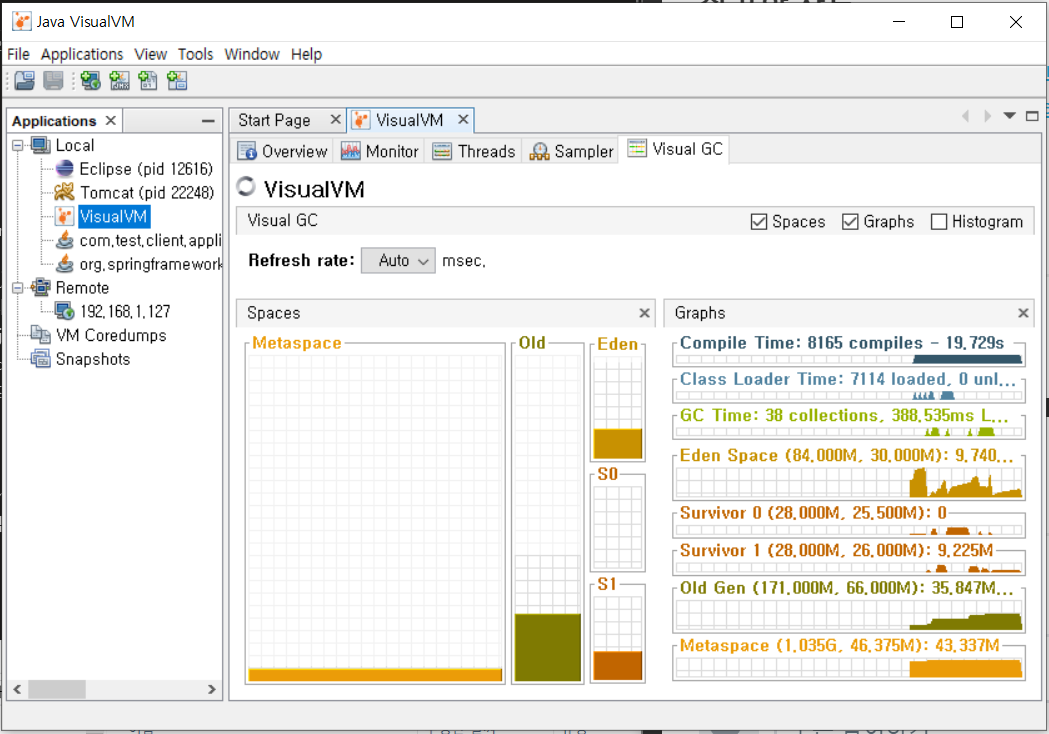Click the com.test.client Java app icon
The image size is (1049, 734).
65,240
